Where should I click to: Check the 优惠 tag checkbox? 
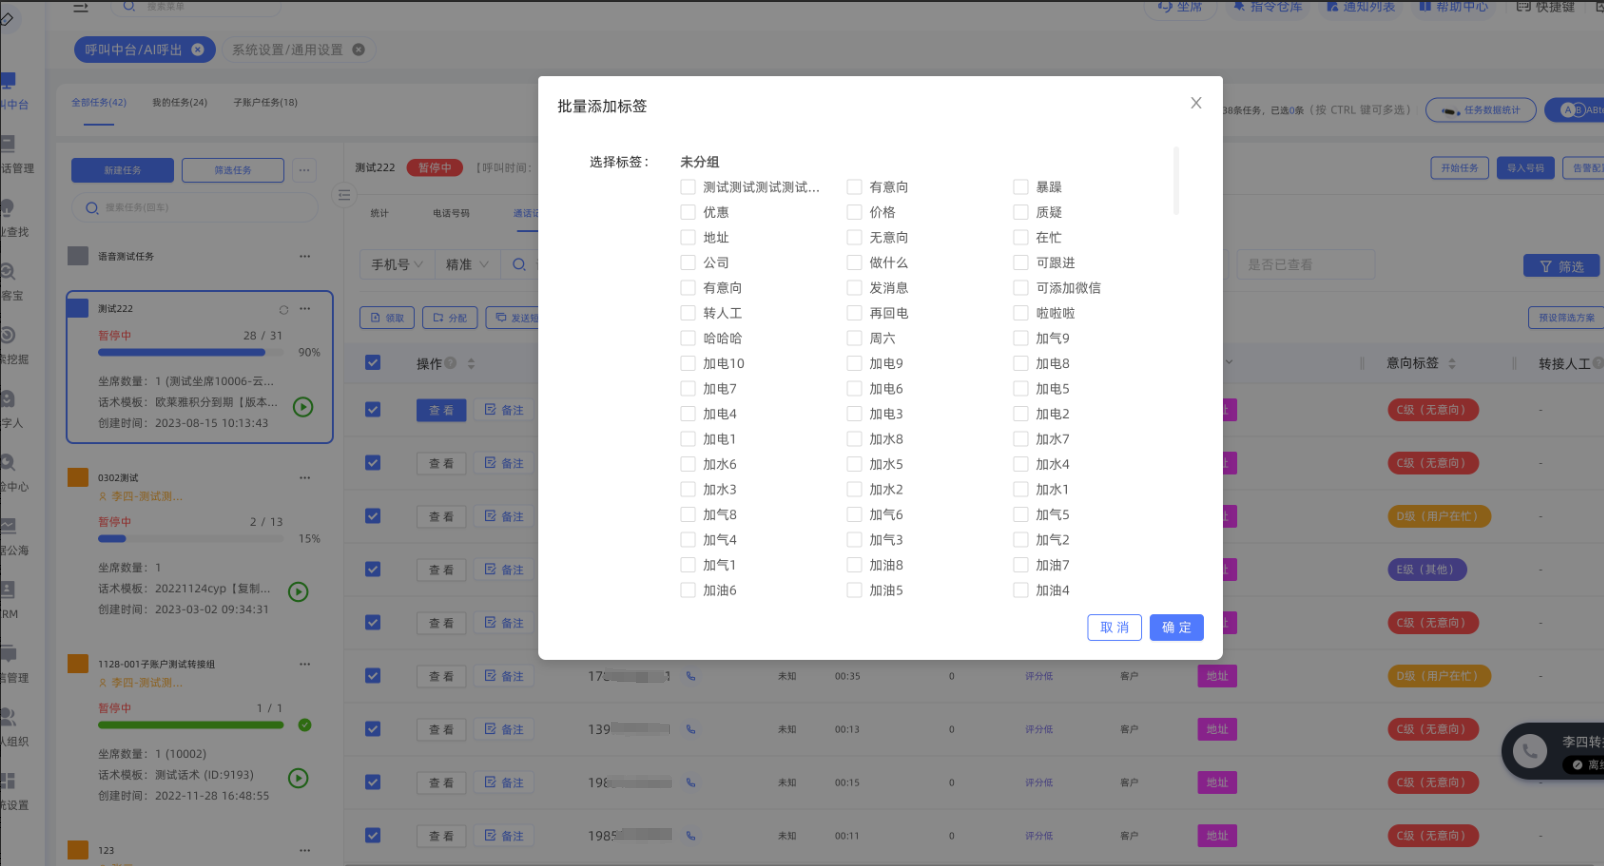(688, 212)
